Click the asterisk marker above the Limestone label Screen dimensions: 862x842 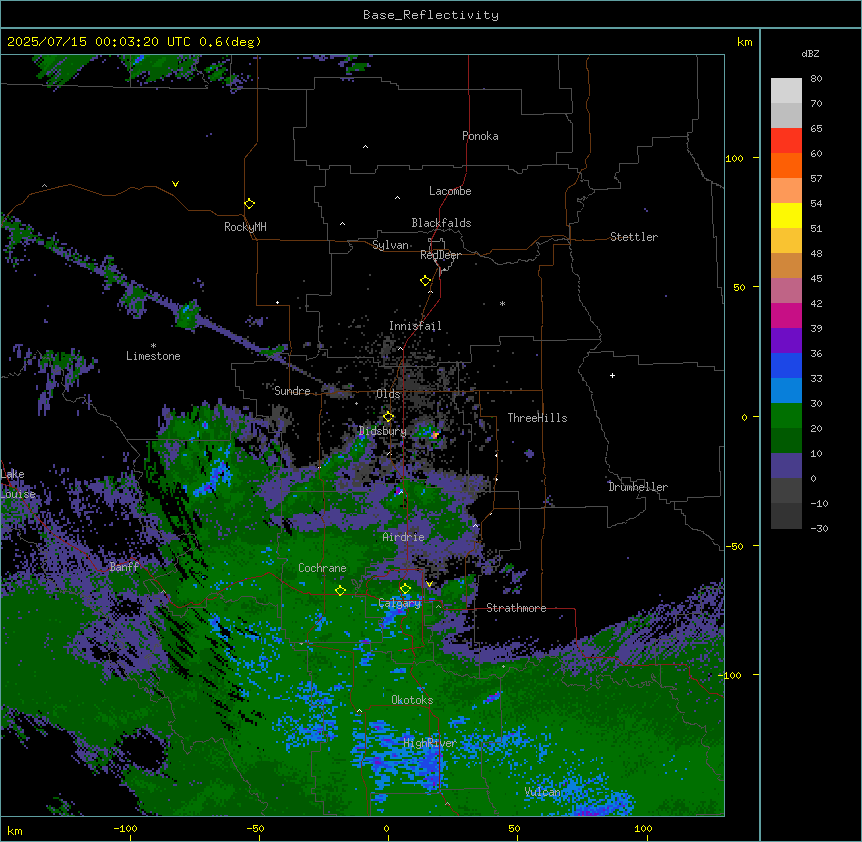(153, 346)
